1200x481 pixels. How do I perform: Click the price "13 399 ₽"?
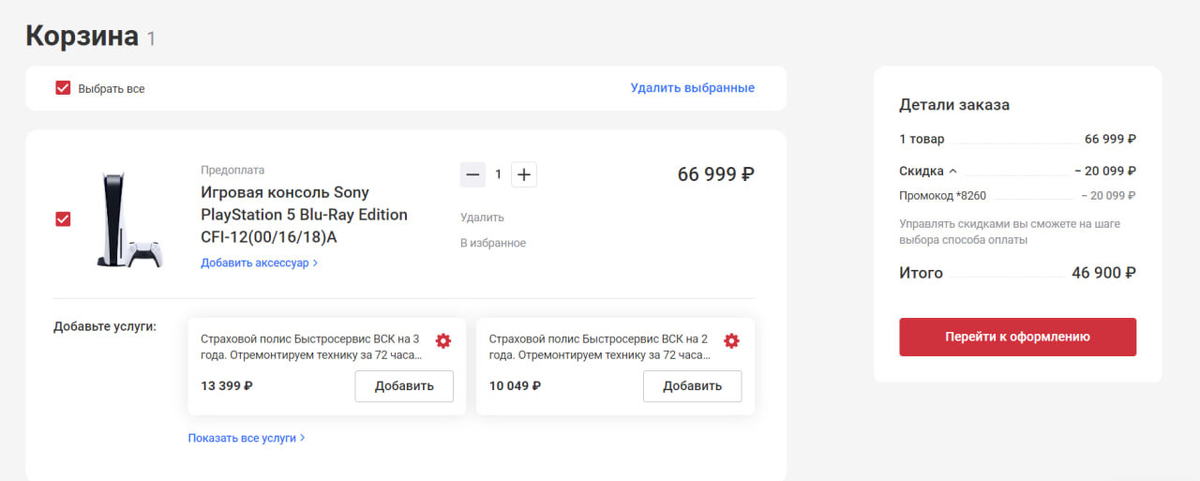pyautogui.click(x=227, y=386)
